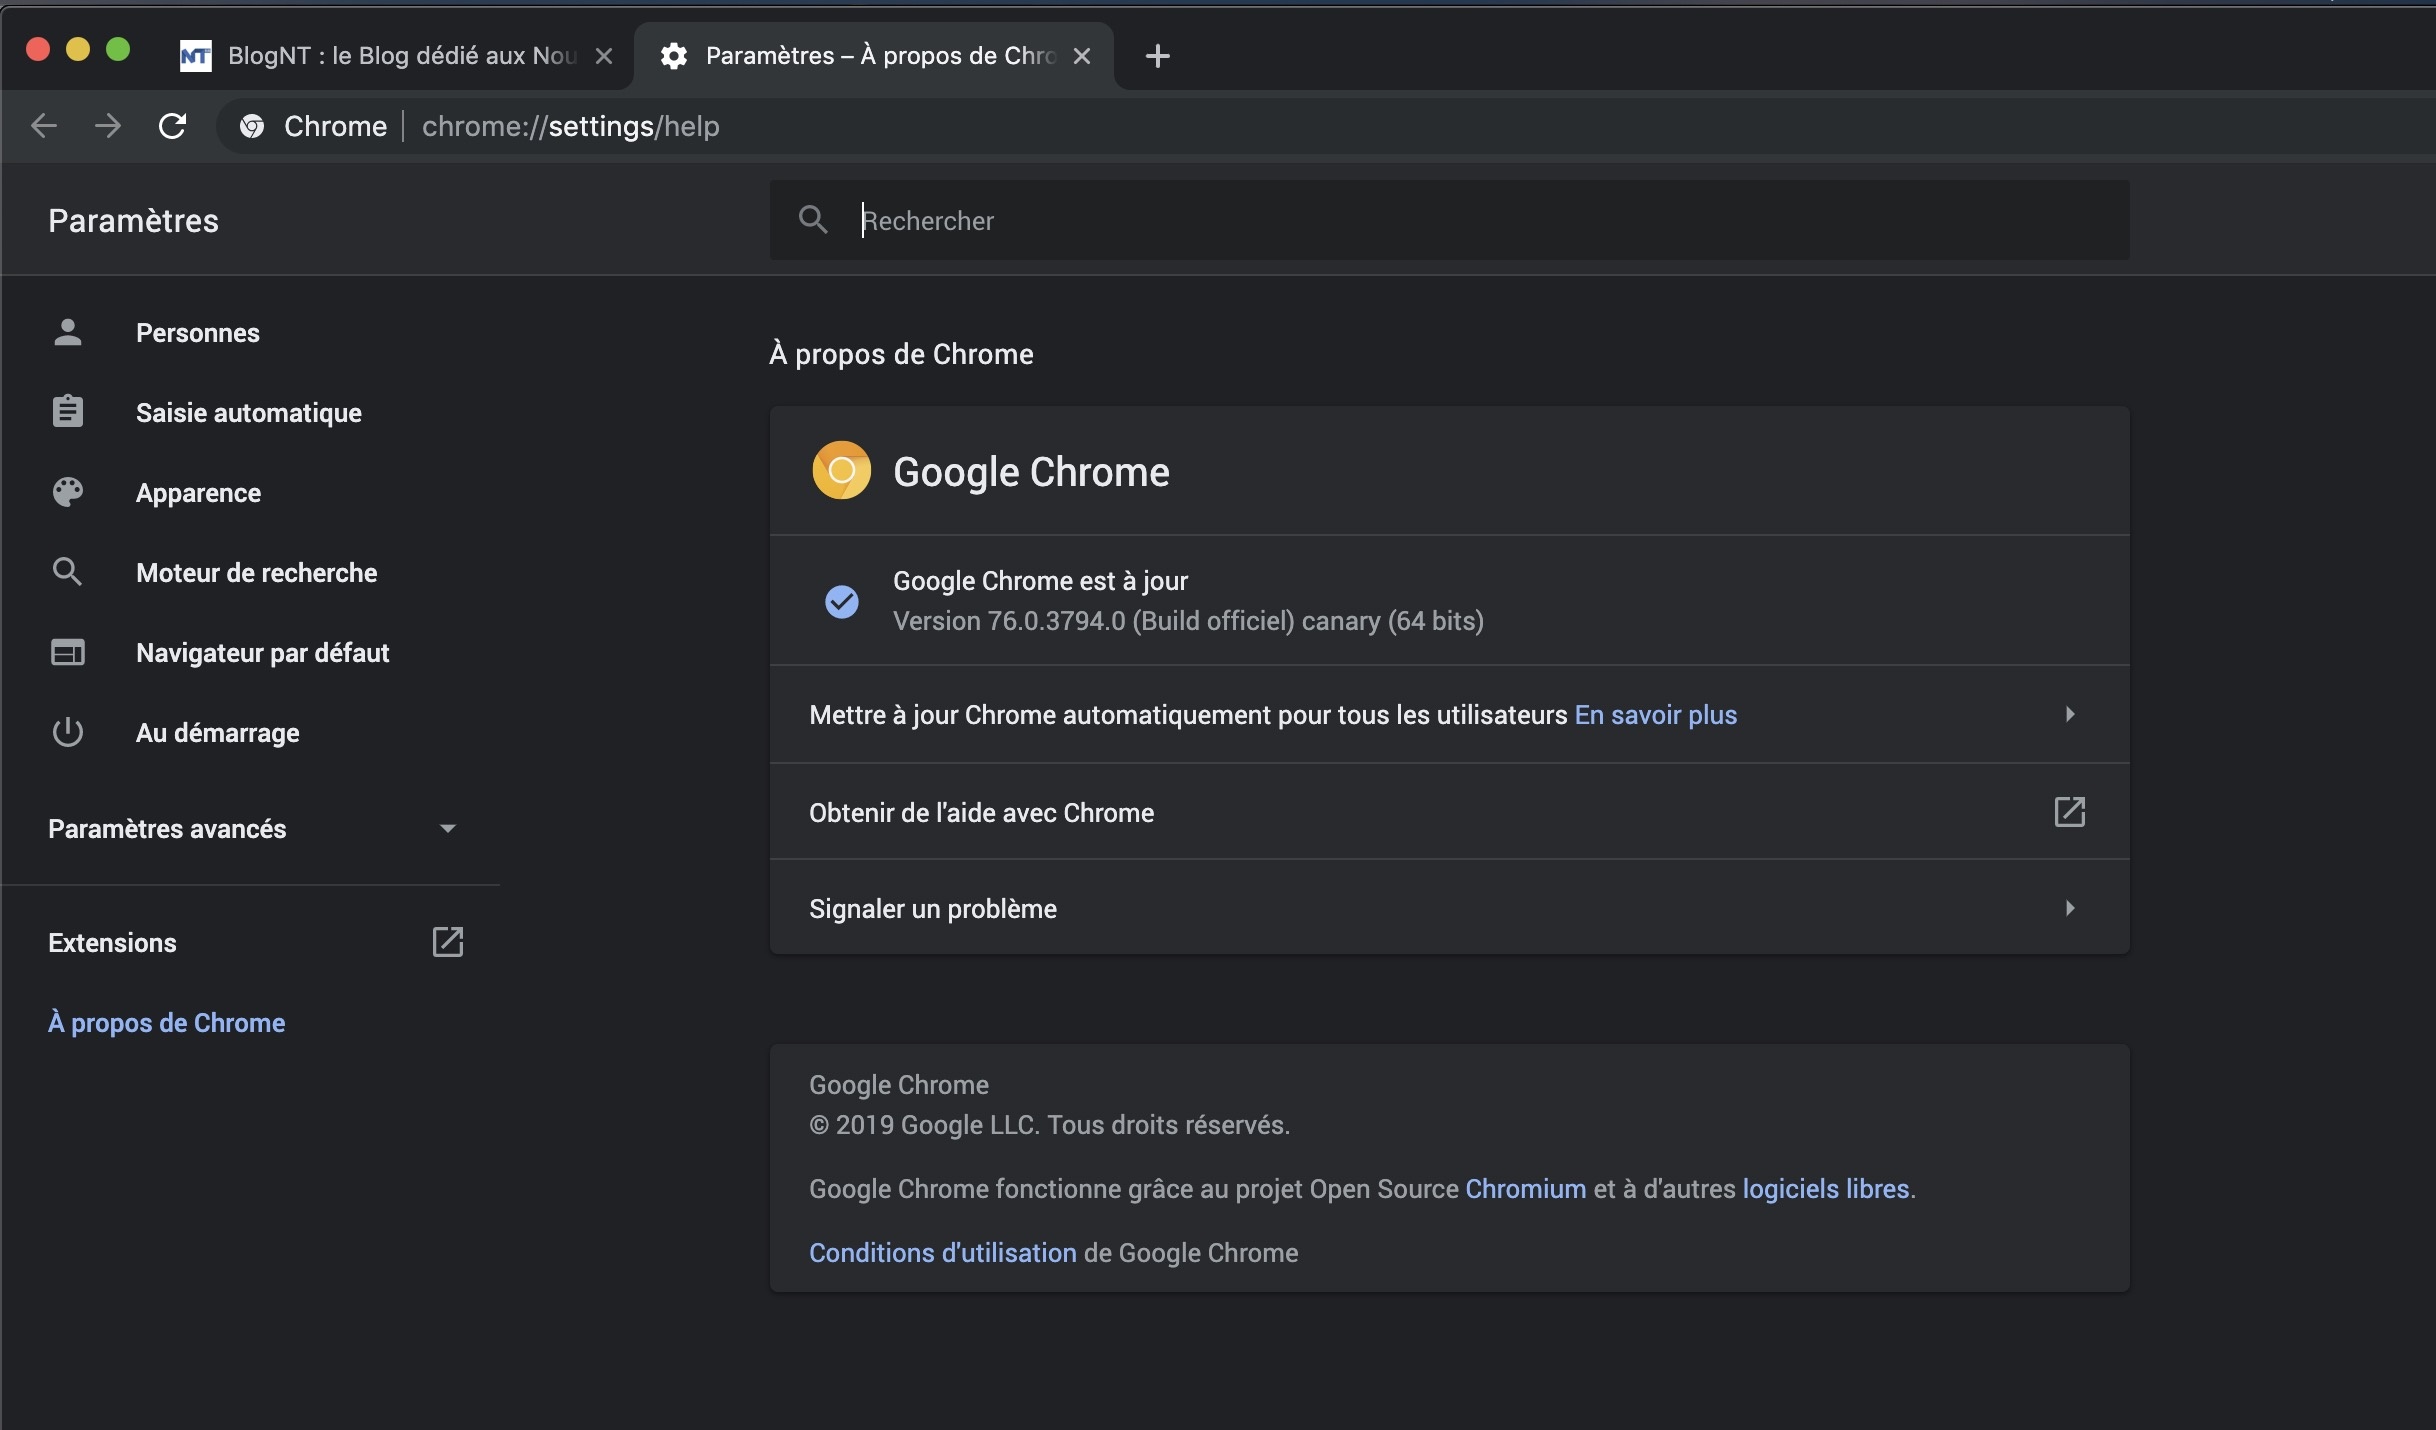
Task: Expand Paramètres avancés section
Action: 250,829
